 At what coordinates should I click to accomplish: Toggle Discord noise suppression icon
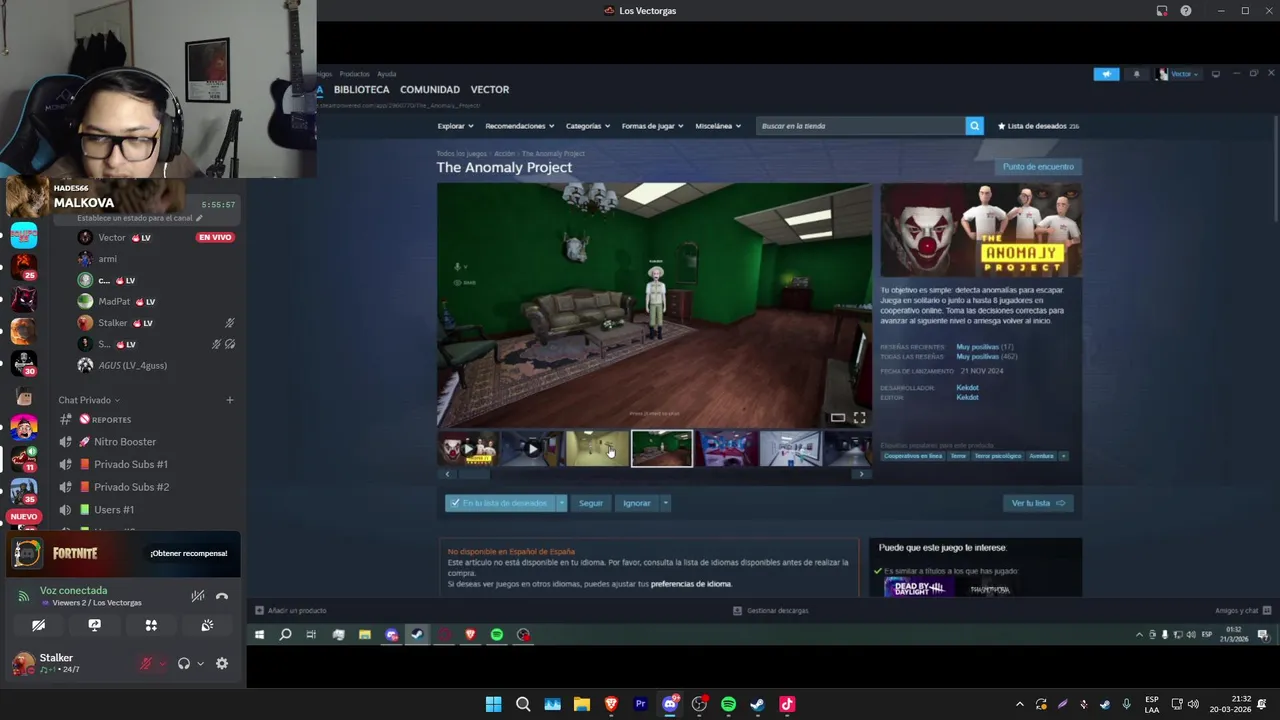[198, 596]
